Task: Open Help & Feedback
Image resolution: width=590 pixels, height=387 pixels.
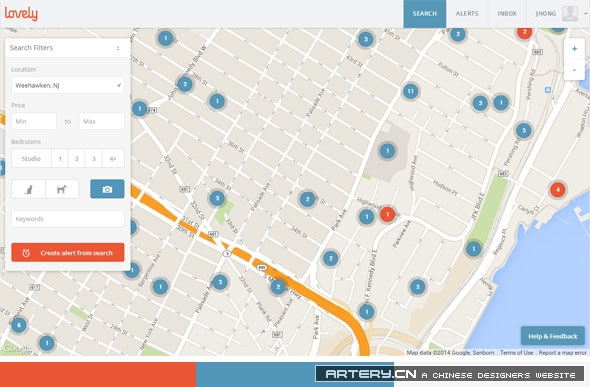Action: click(552, 336)
